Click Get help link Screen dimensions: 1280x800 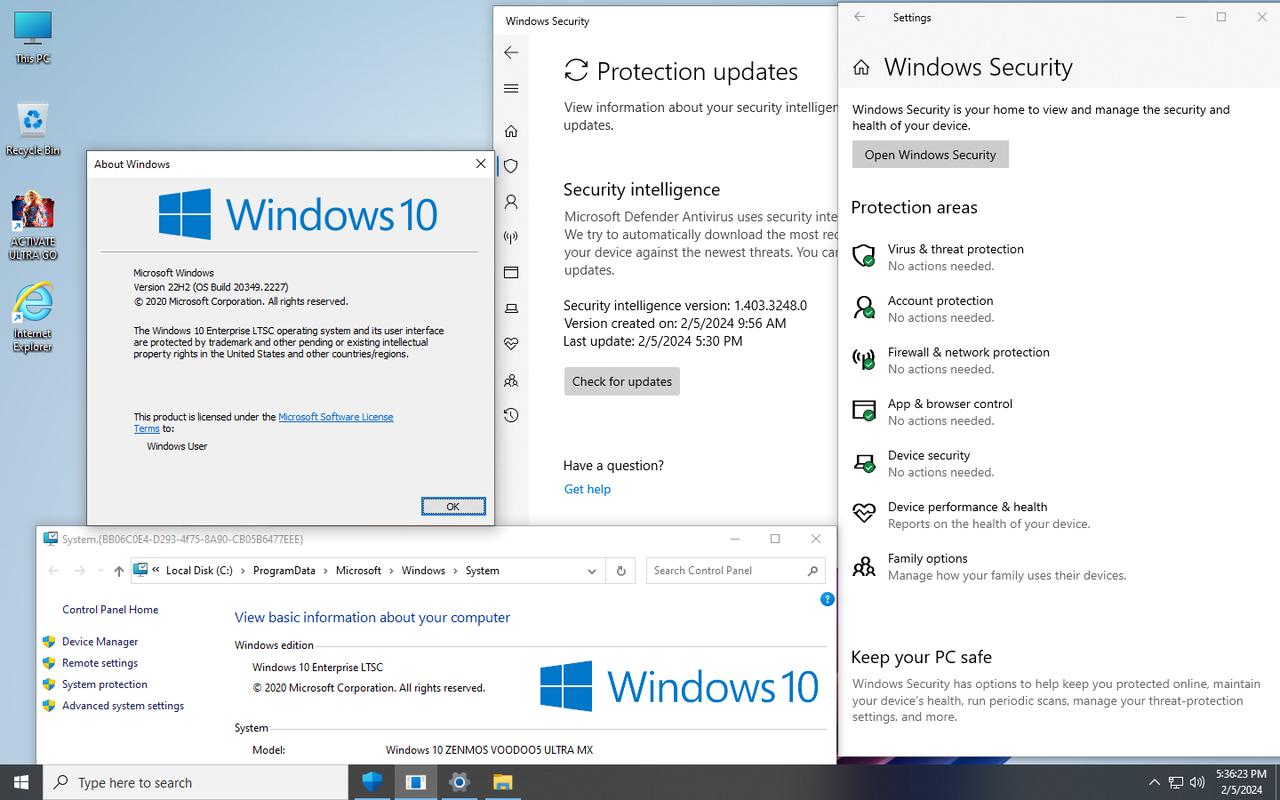[587, 489]
